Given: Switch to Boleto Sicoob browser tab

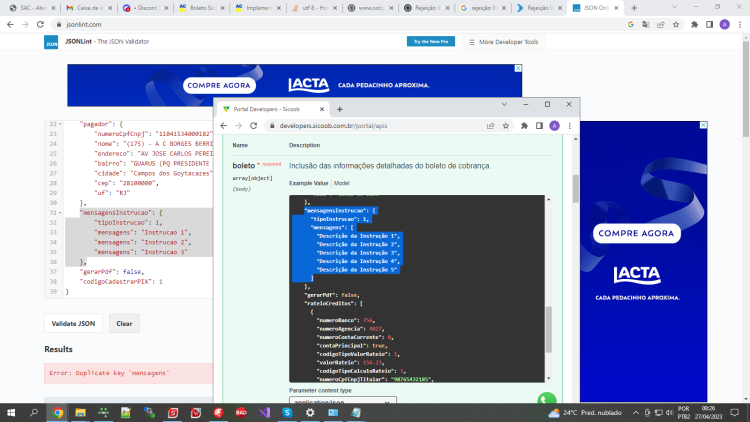Looking at the screenshot, I should pyautogui.click(x=200, y=8).
